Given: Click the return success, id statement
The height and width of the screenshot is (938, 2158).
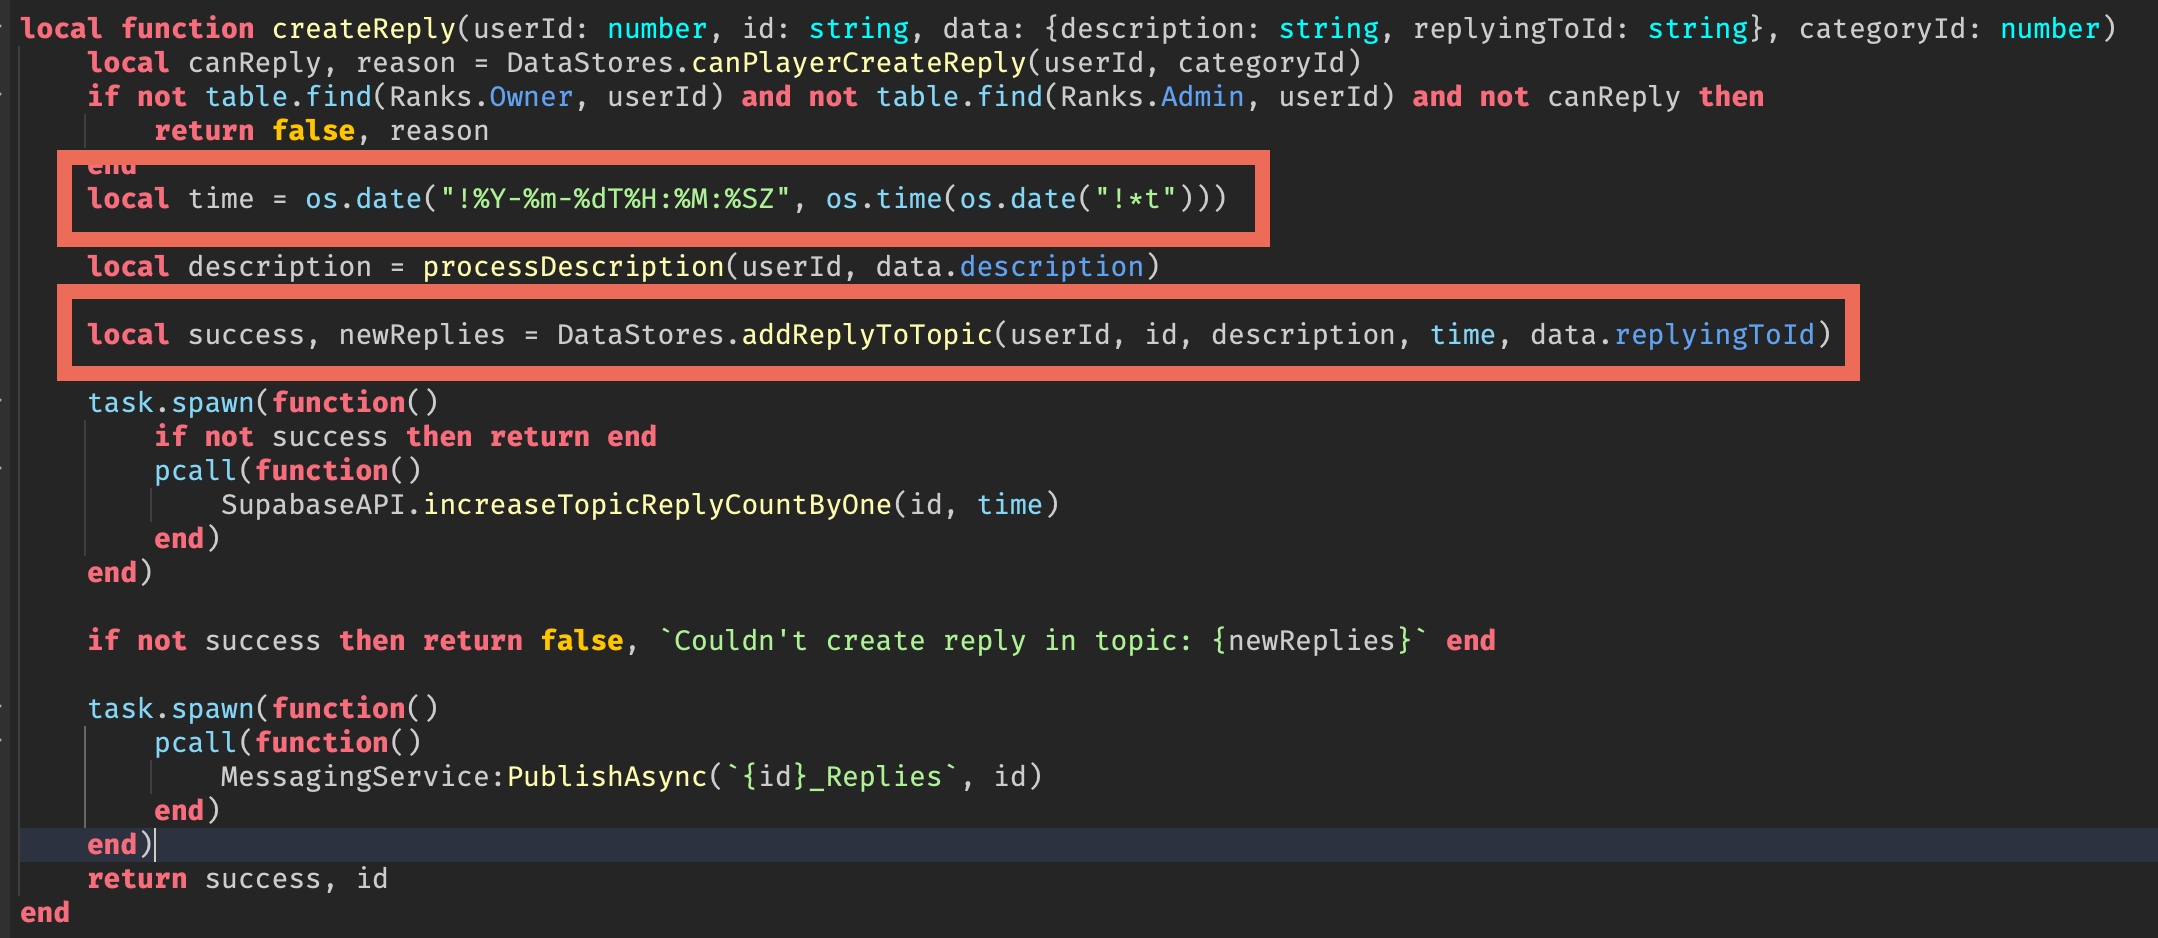Looking at the screenshot, I should [236, 878].
